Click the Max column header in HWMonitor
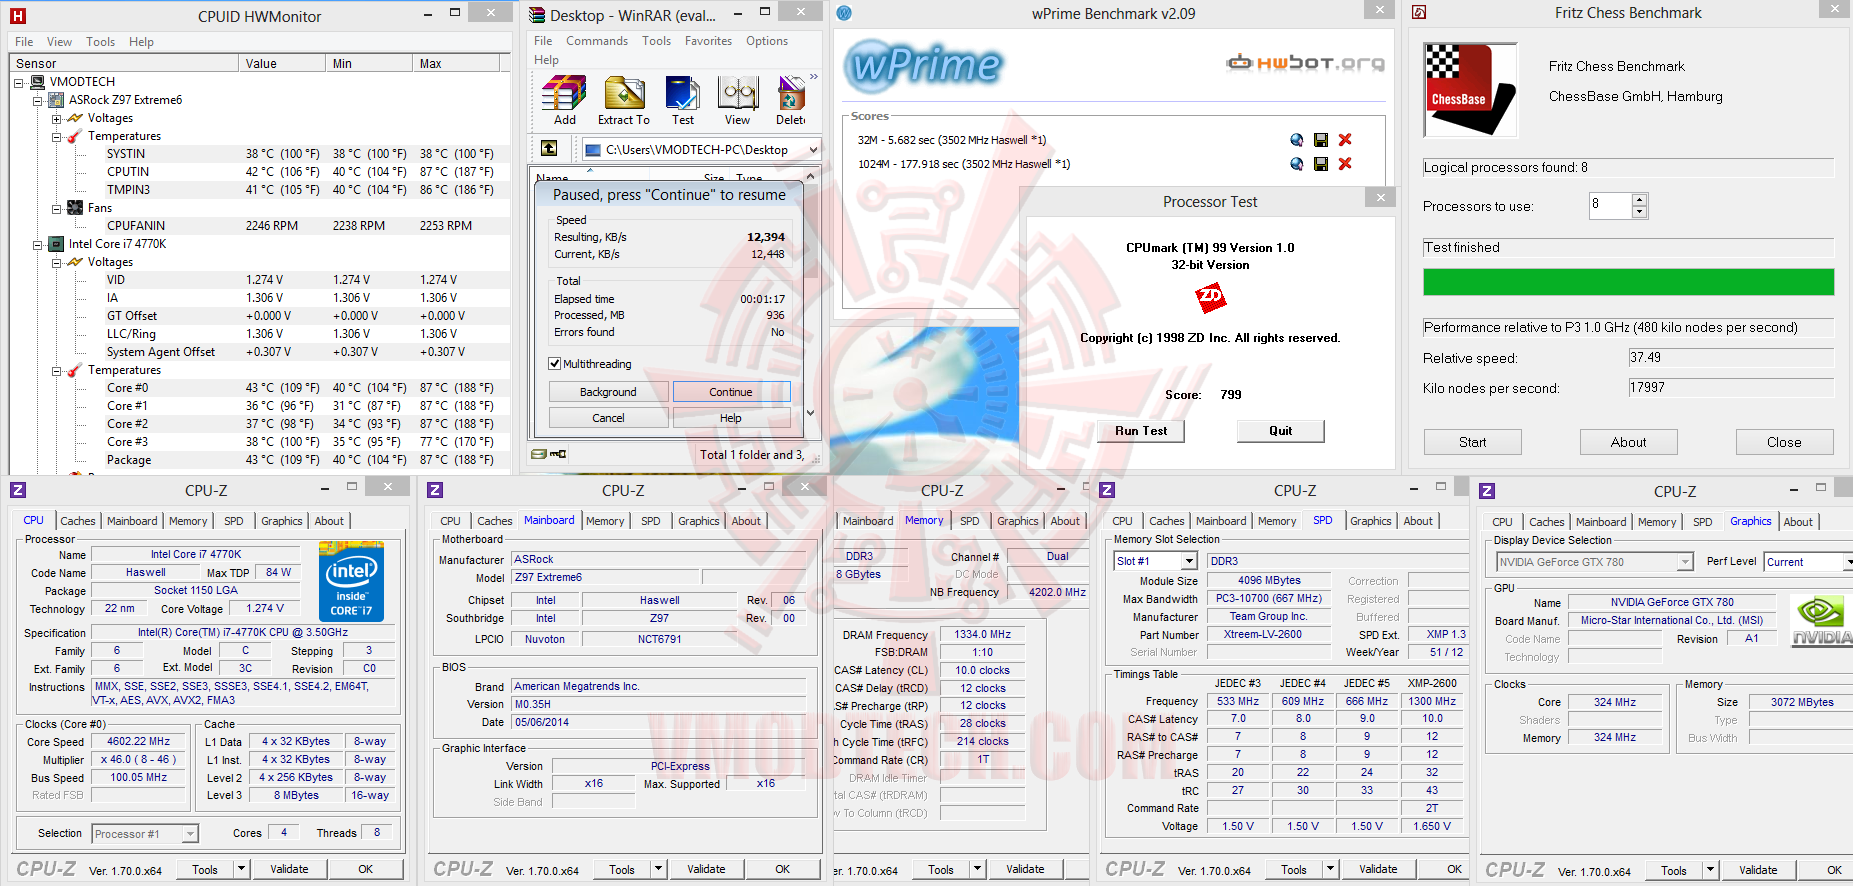This screenshot has height=886, width=1853. pyautogui.click(x=458, y=63)
